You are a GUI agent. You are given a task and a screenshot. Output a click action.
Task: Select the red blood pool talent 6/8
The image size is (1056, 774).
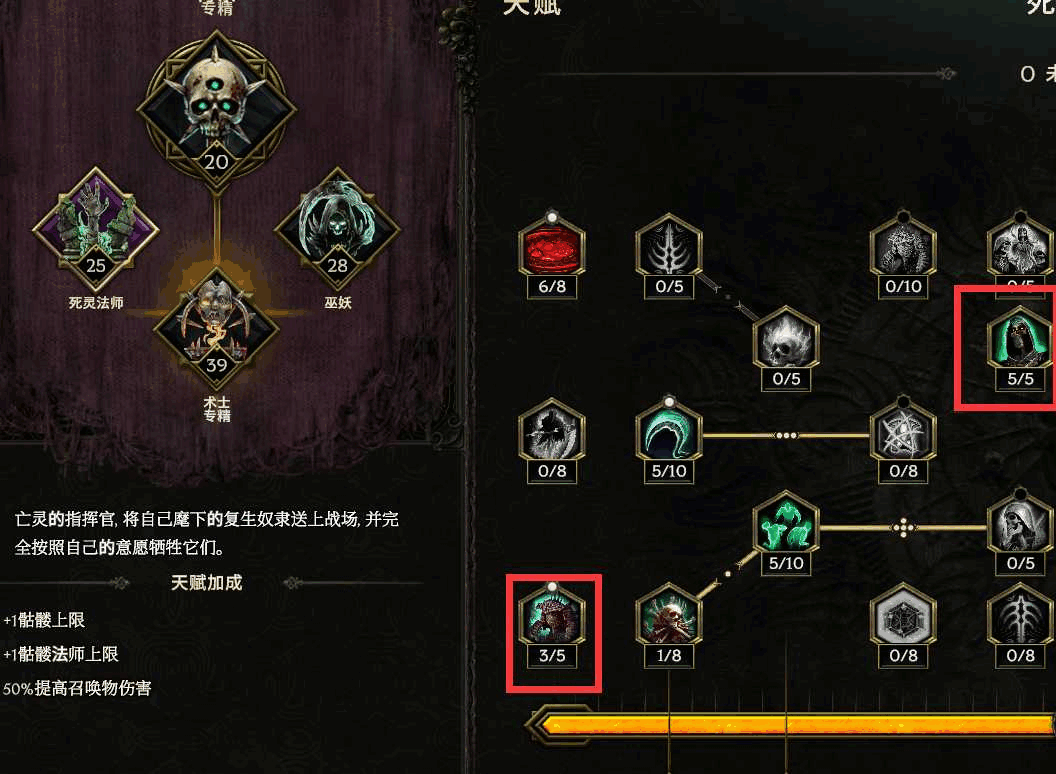pos(552,248)
